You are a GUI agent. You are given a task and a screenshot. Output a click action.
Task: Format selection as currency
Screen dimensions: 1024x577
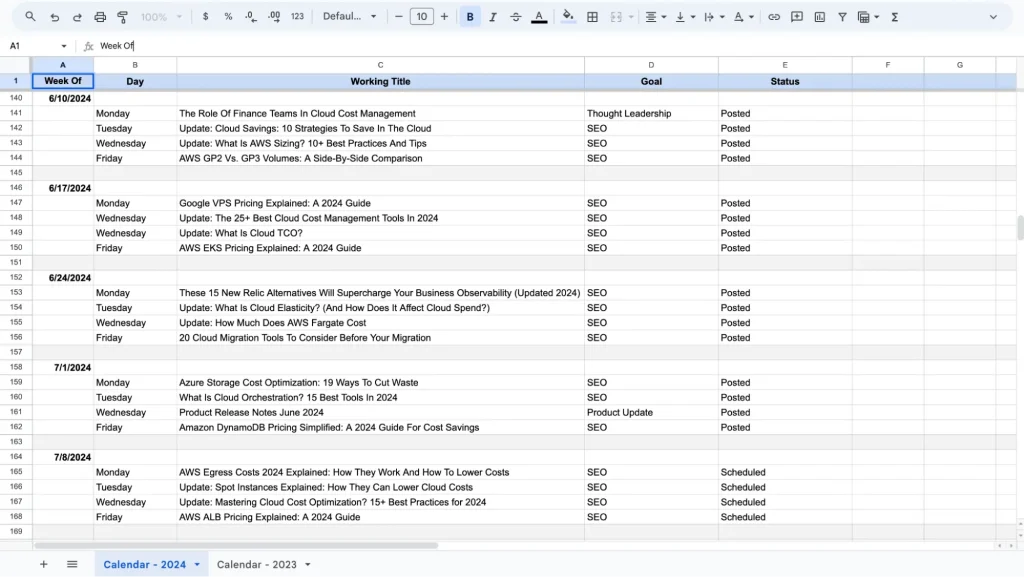tap(205, 17)
